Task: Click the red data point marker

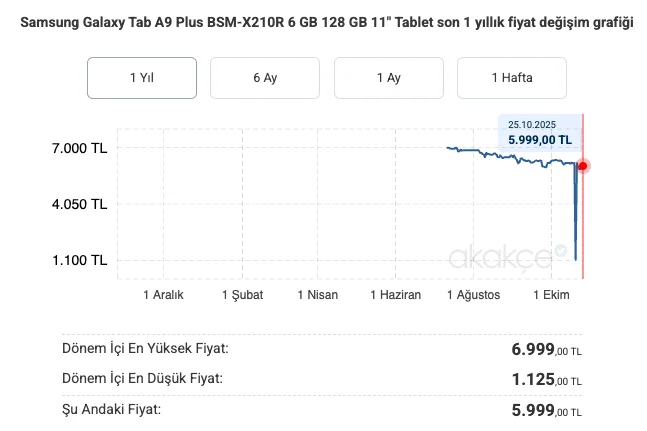Action: tap(583, 166)
